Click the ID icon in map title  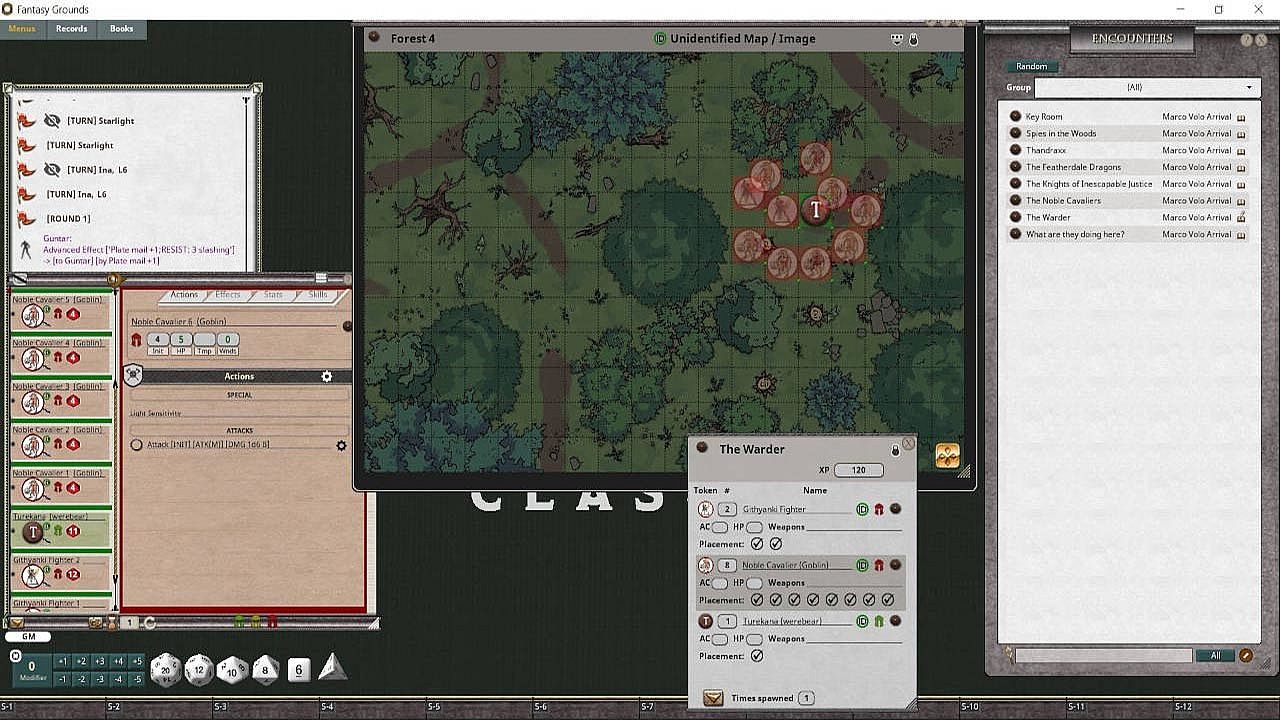(x=659, y=39)
